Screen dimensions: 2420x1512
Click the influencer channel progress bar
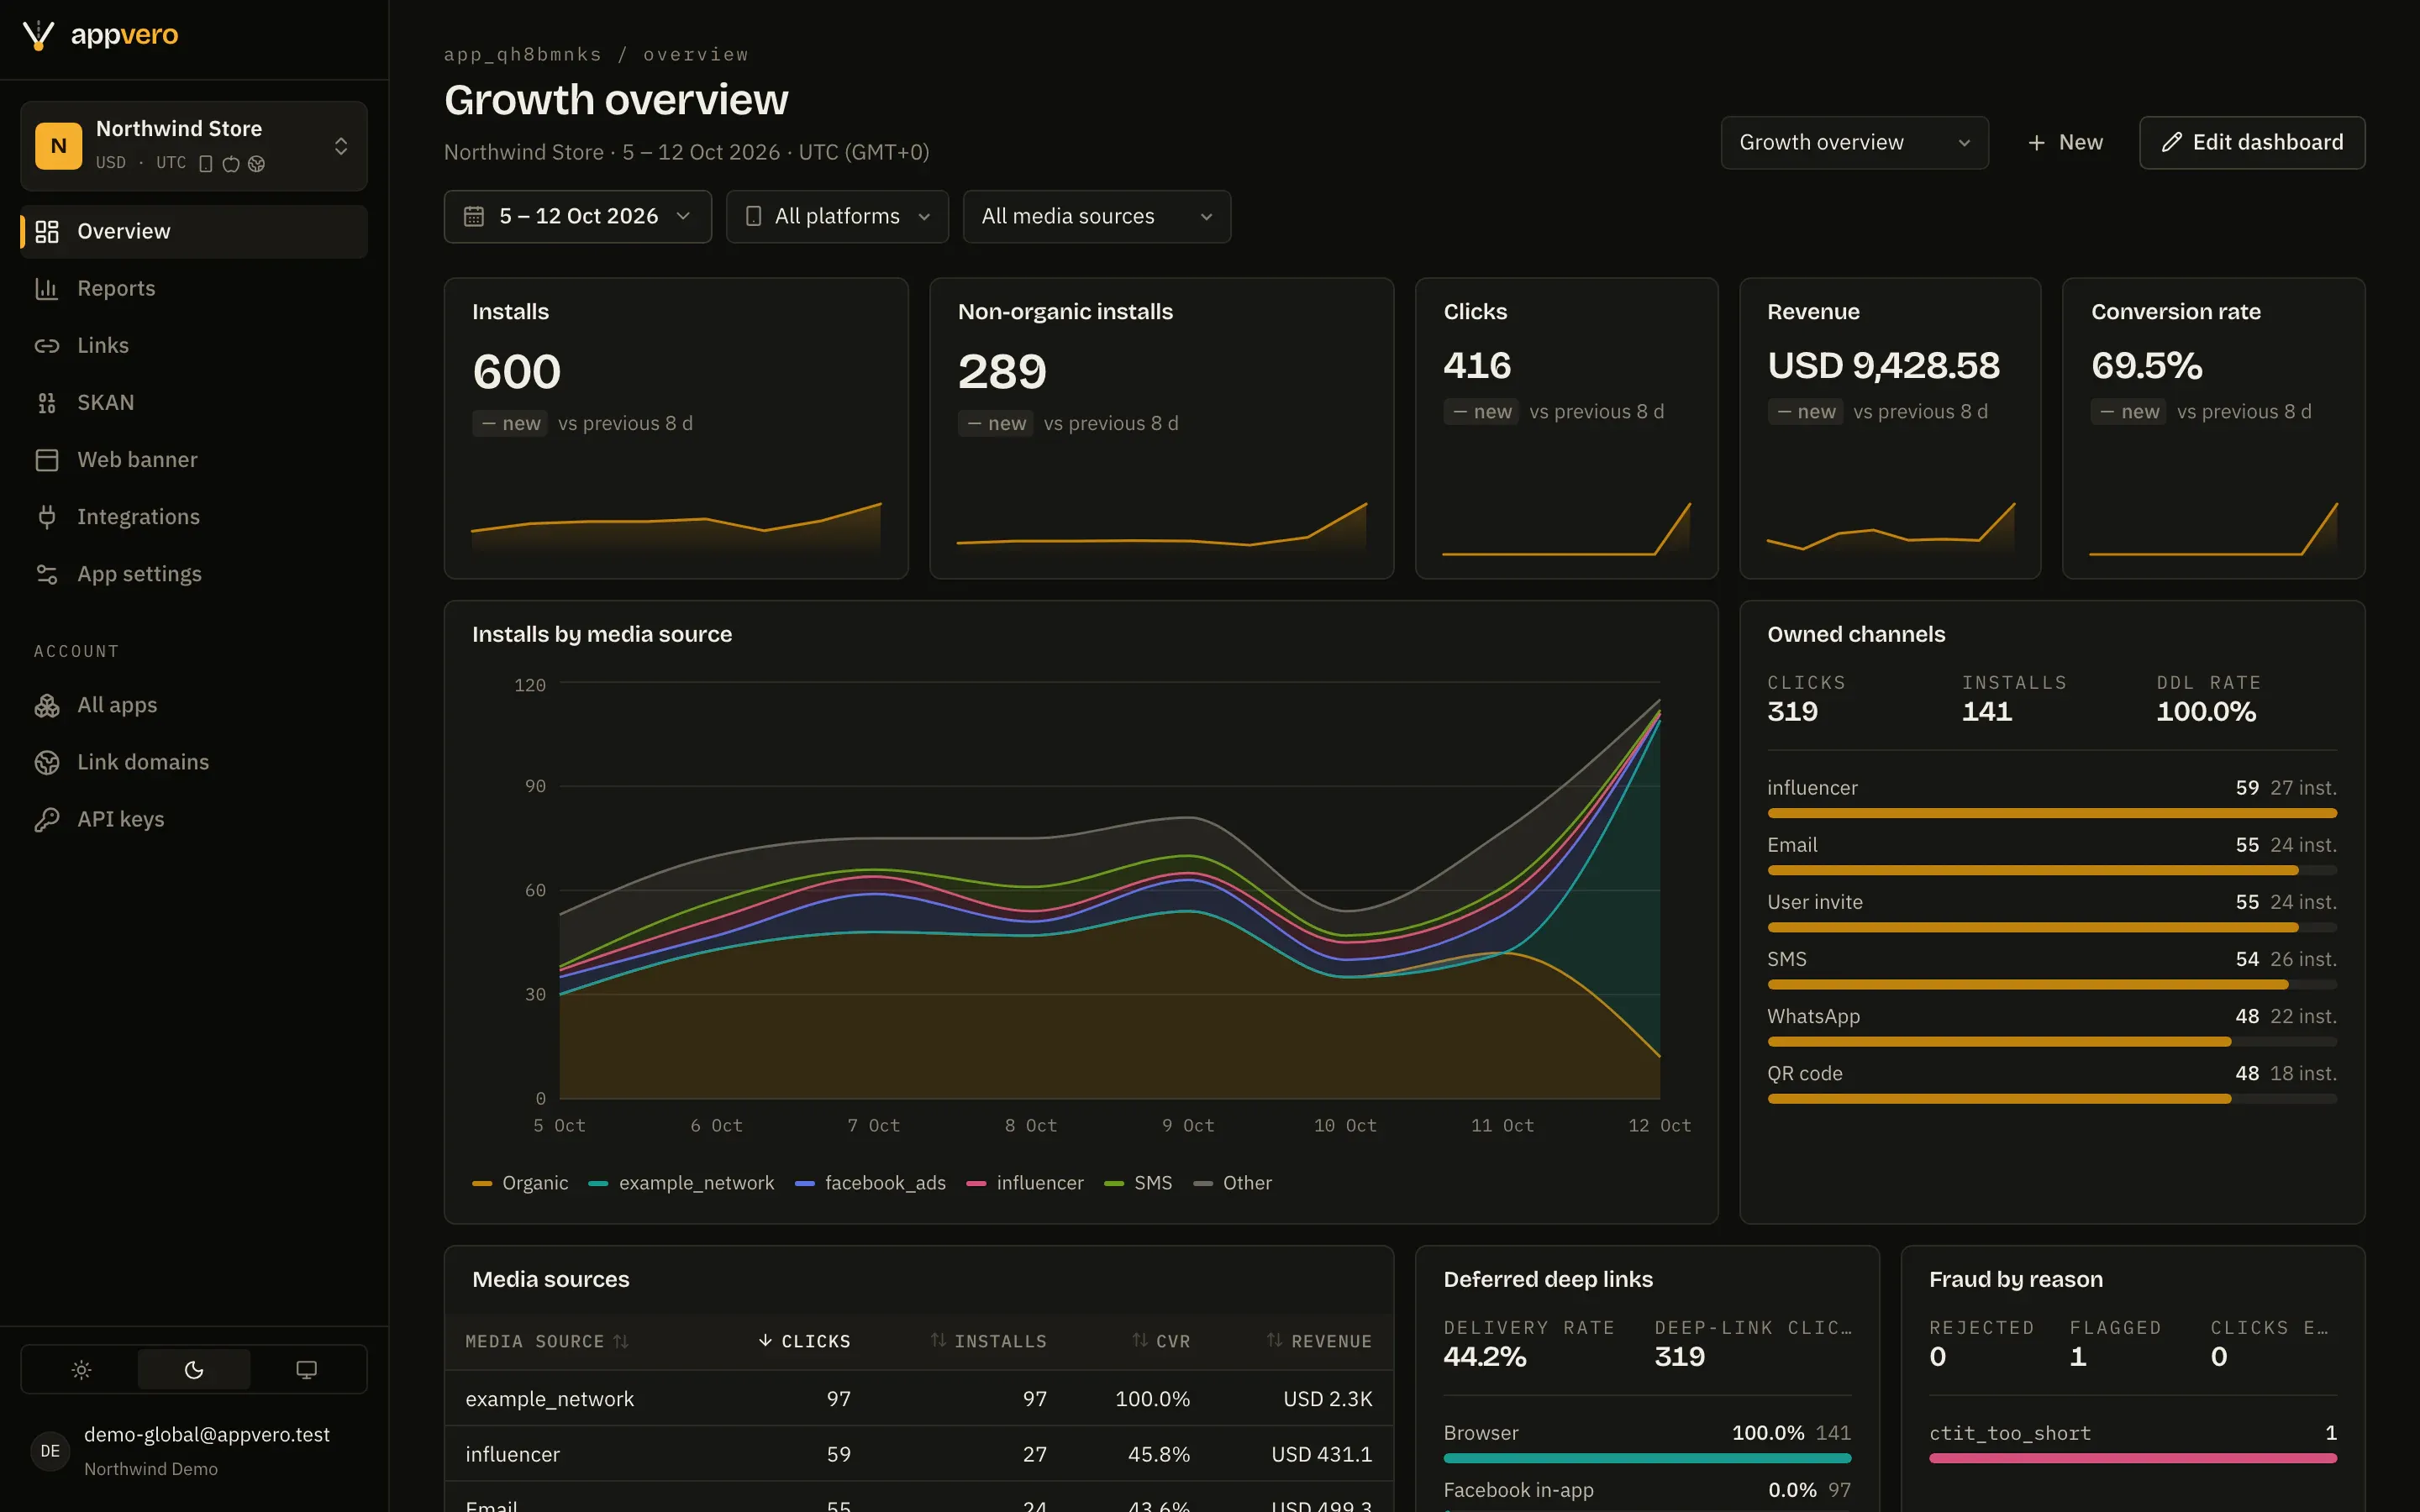[2052, 813]
